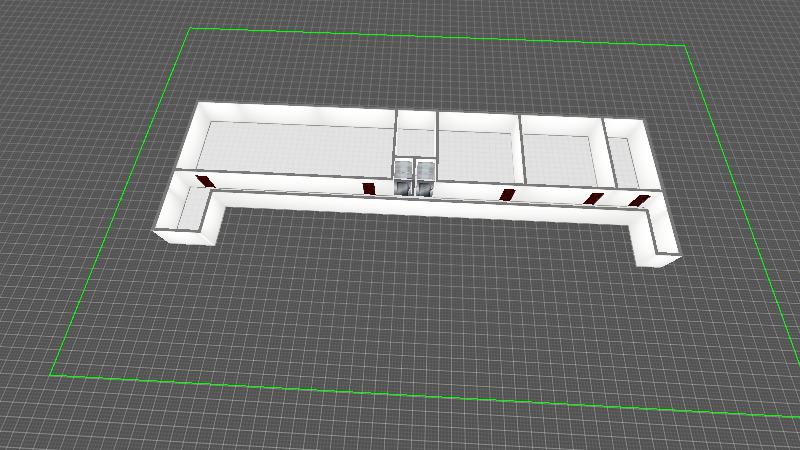Click the first door right of the elevators

[507, 194]
